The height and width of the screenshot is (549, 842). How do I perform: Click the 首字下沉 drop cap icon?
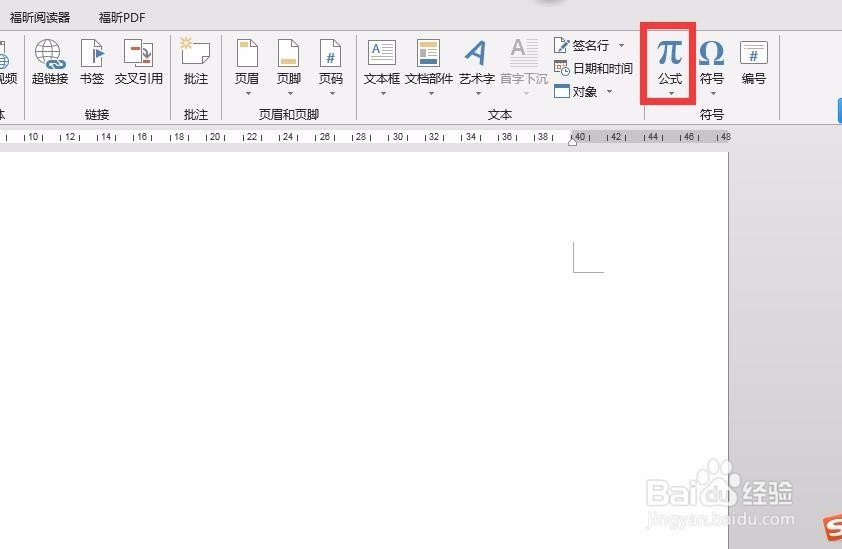524,53
